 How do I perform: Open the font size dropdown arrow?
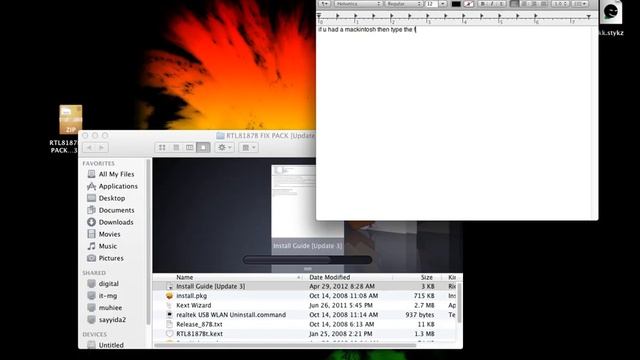click(443, 4)
